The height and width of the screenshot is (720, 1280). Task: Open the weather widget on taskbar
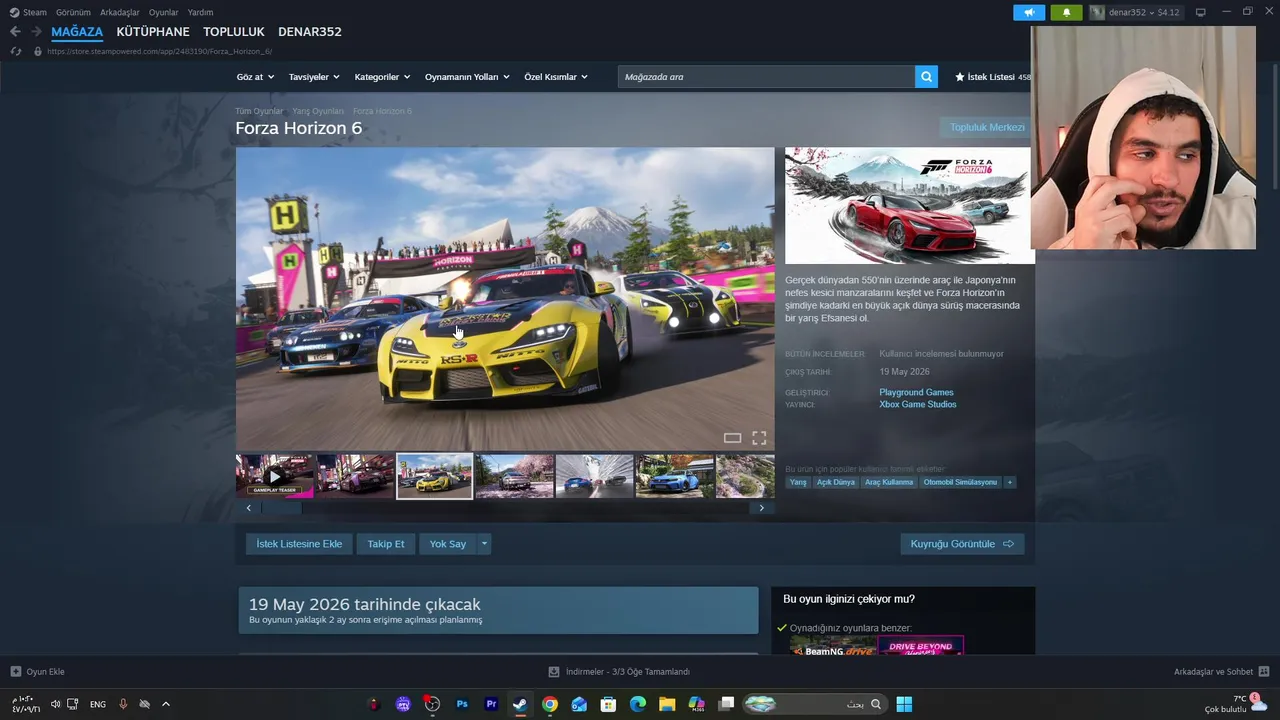1236,704
